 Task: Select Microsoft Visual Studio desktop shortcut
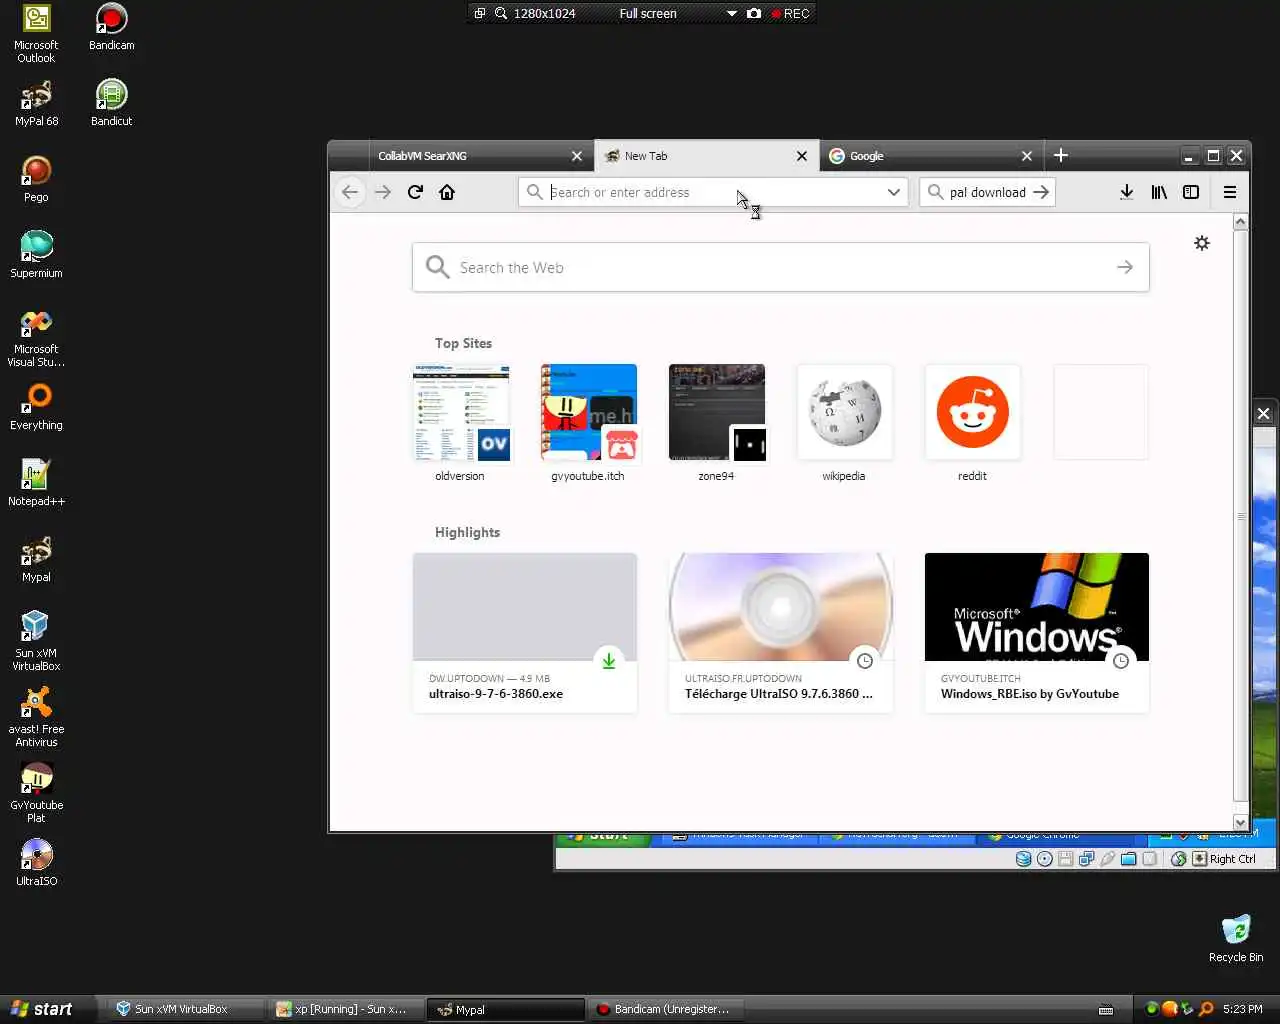[36, 338]
